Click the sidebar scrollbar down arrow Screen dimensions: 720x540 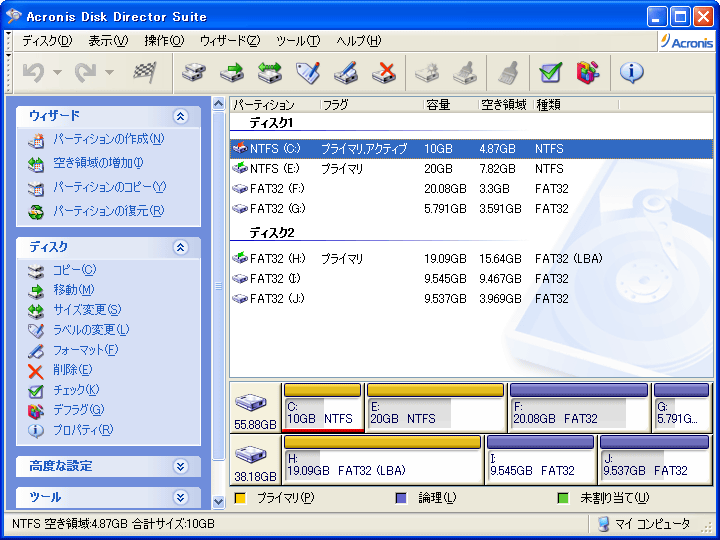[219, 501]
